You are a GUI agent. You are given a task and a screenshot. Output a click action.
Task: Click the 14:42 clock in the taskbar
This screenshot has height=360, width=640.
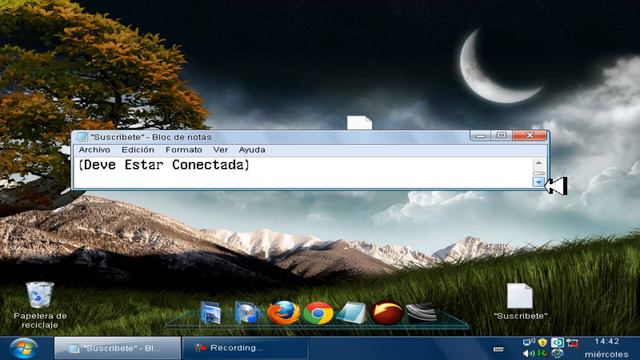tap(607, 341)
